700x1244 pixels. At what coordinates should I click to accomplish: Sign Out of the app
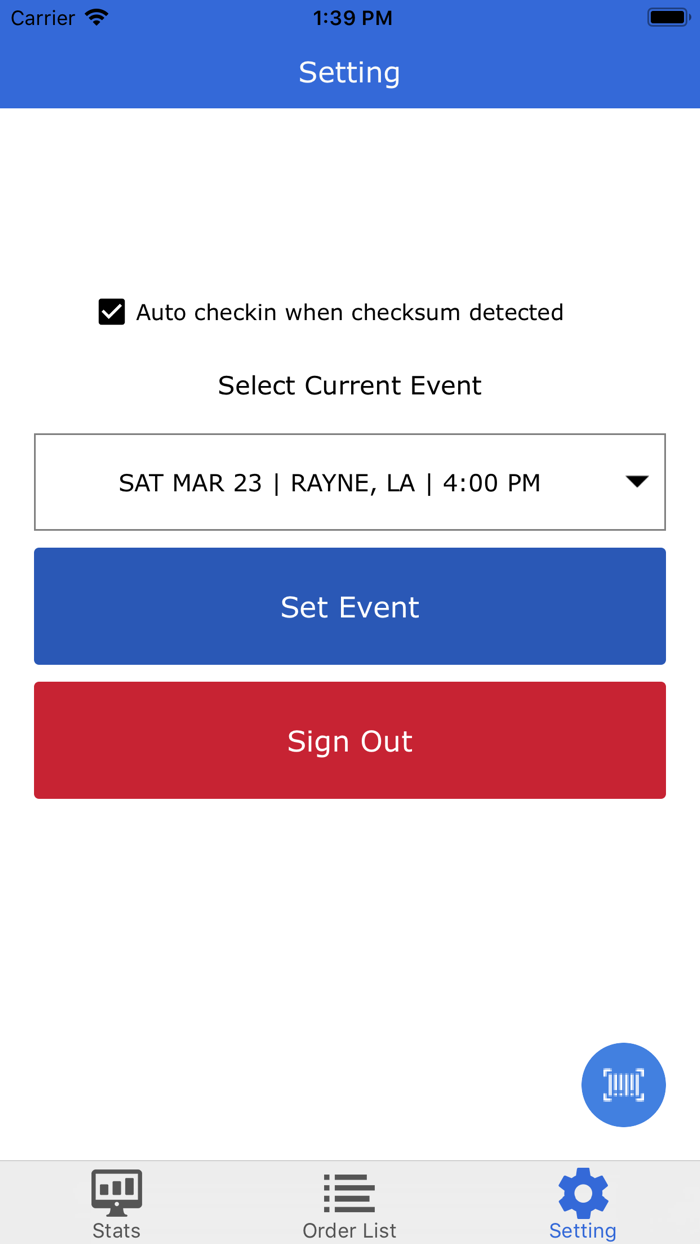[349, 740]
